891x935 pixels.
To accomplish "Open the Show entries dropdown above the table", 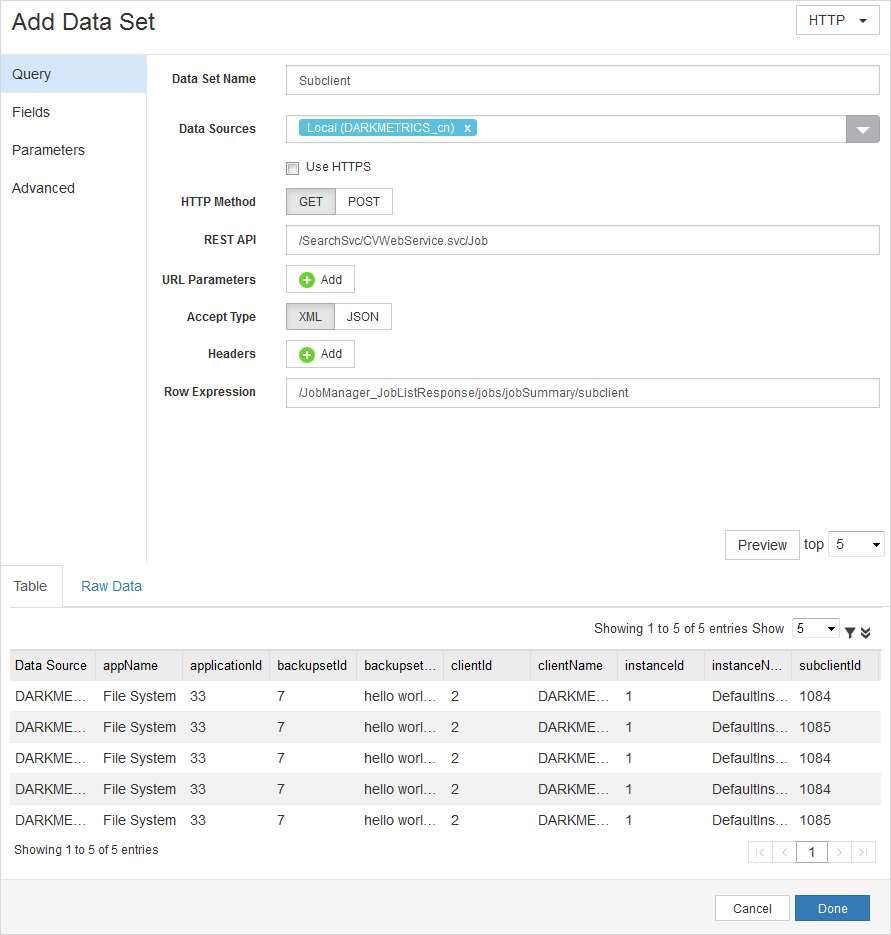I will pyautogui.click(x=816, y=628).
